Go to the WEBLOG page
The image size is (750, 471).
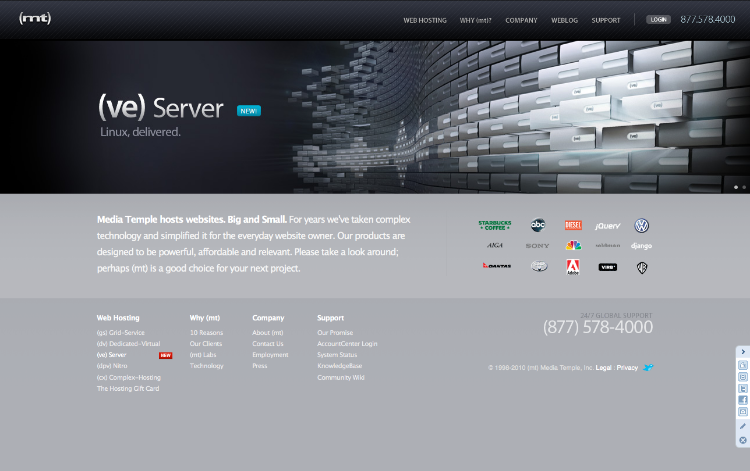click(564, 21)
